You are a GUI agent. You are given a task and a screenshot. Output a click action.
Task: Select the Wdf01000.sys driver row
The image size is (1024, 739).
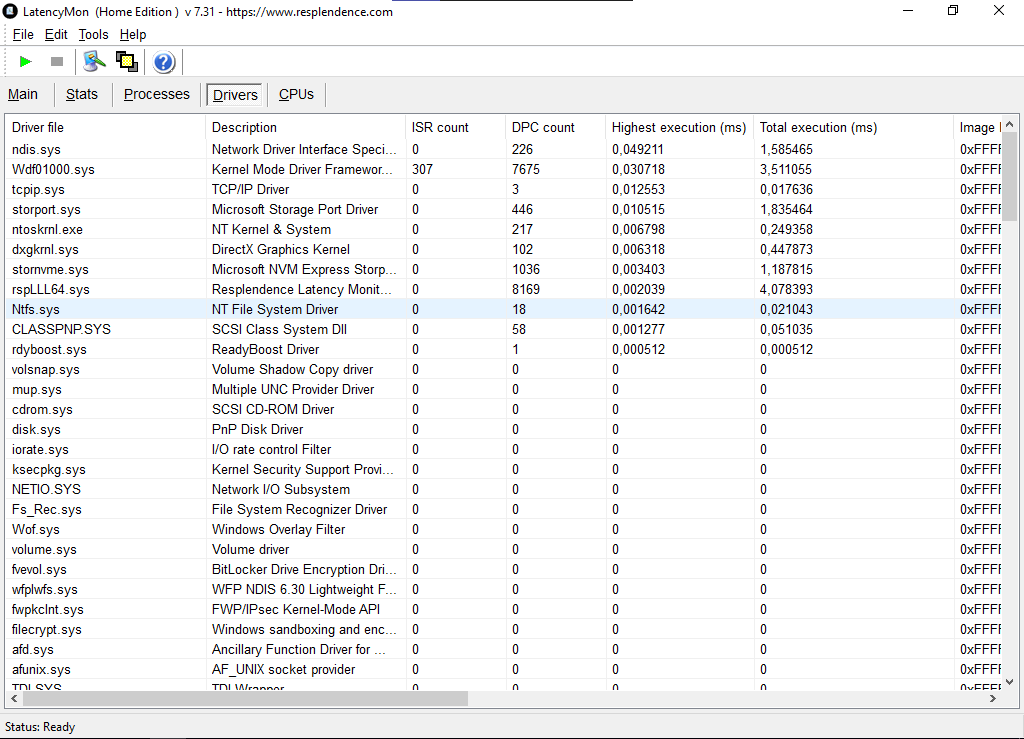coord(53,169)
